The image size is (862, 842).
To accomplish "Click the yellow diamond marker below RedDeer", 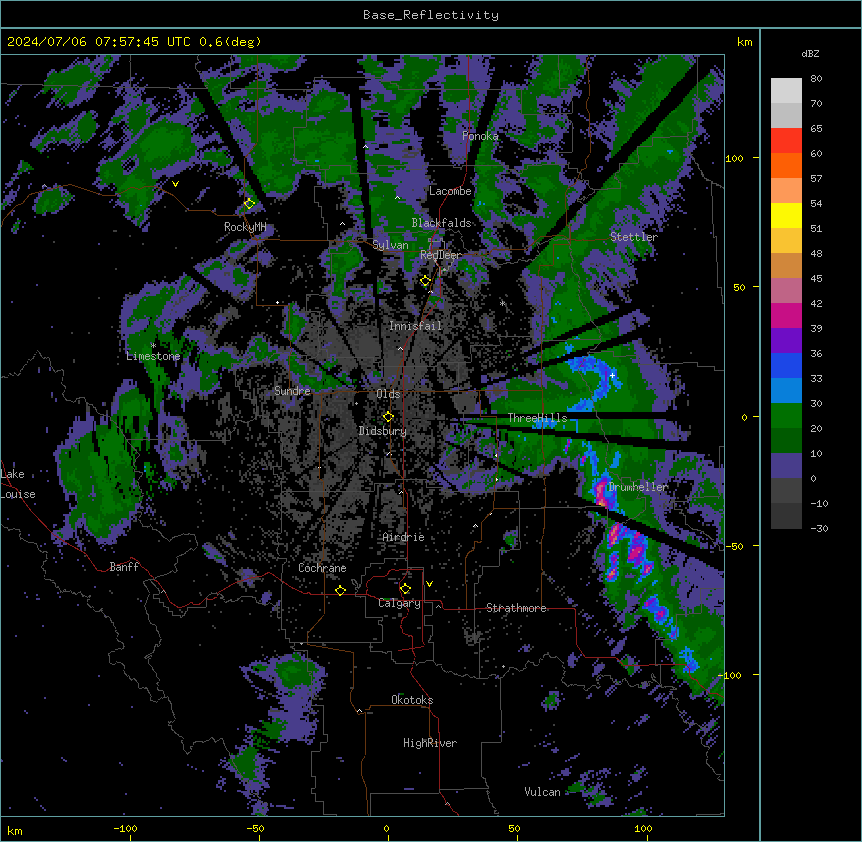I will click(x=425, y=281).
